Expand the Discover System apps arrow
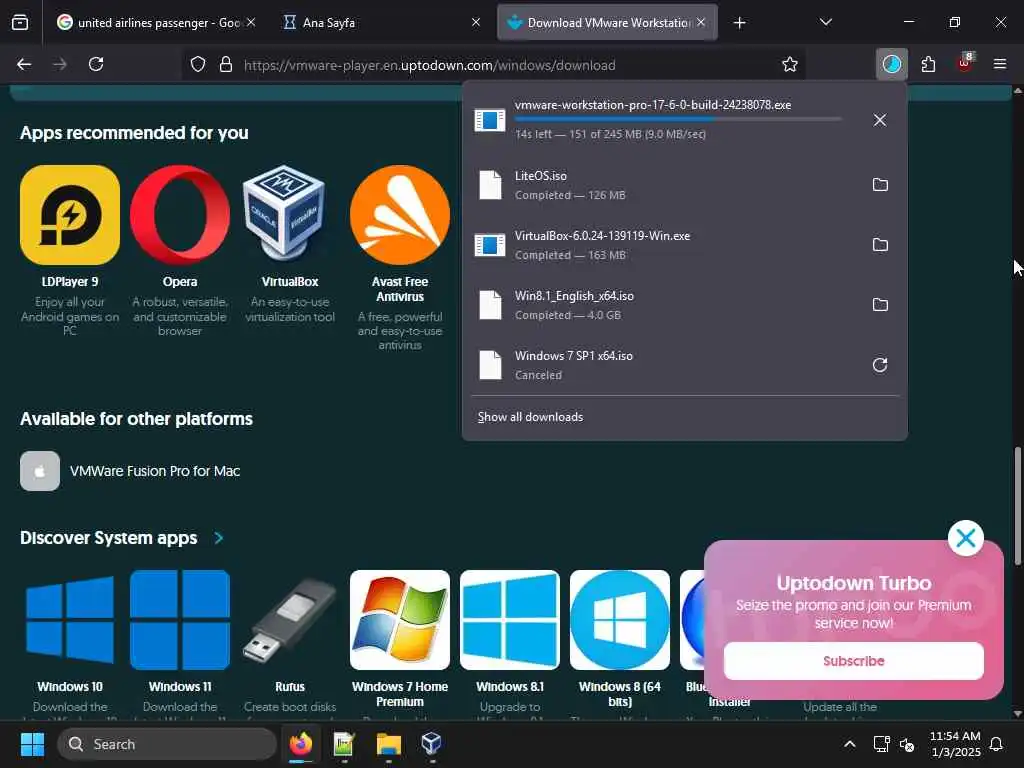Image resolution: width=1024 pixels, height=768 pixels. [x=219, y=537]
